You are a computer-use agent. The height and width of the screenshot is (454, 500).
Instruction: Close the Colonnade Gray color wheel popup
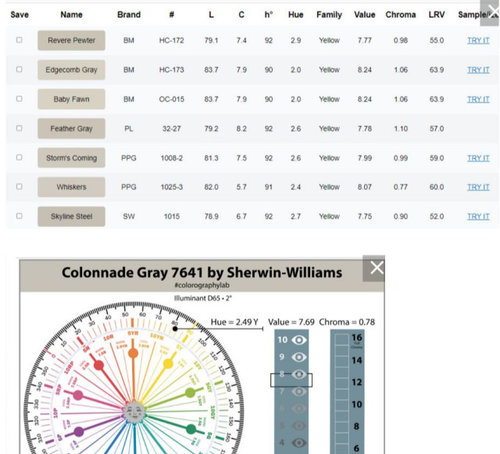coord(374,268)
